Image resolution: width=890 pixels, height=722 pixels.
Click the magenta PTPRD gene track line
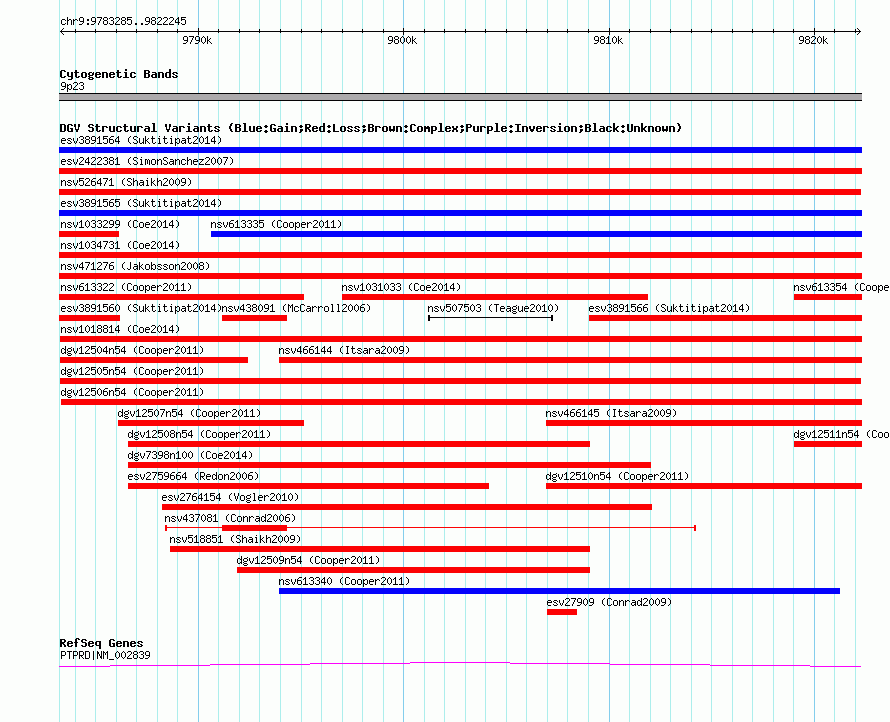tap(460, 664)
